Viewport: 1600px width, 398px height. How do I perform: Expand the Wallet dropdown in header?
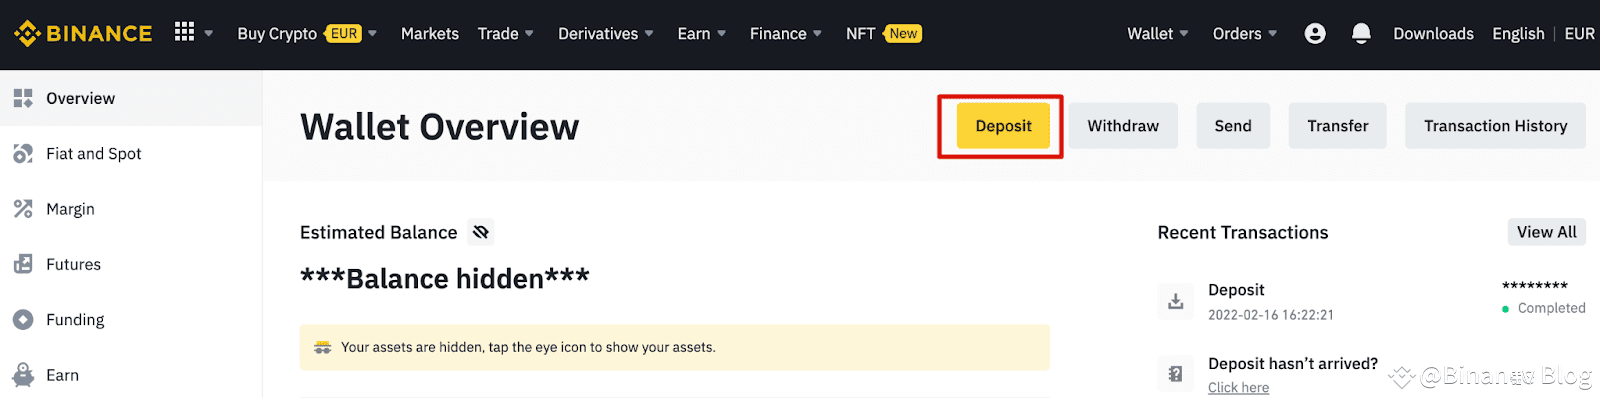1158,33
